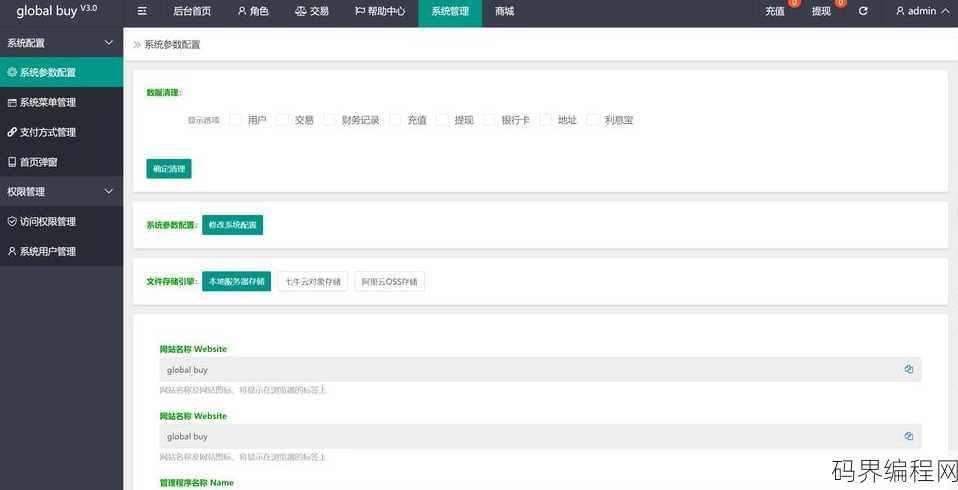Screen dimensions: 958x490
Task: Click the refresh icon in top bar
Action: [863, 11]
